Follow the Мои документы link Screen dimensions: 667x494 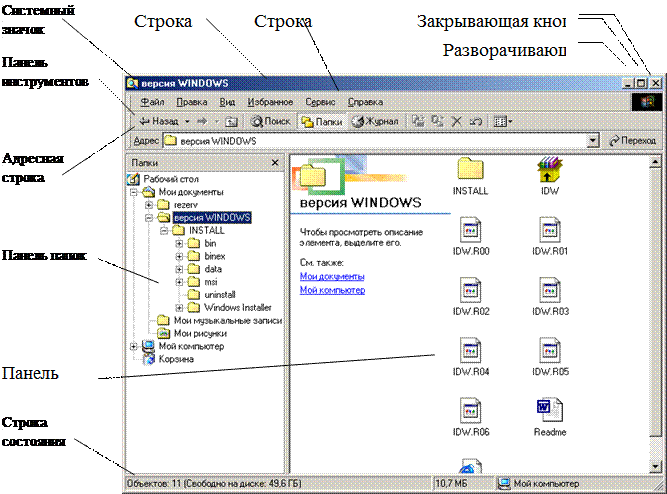pos(332,276)
